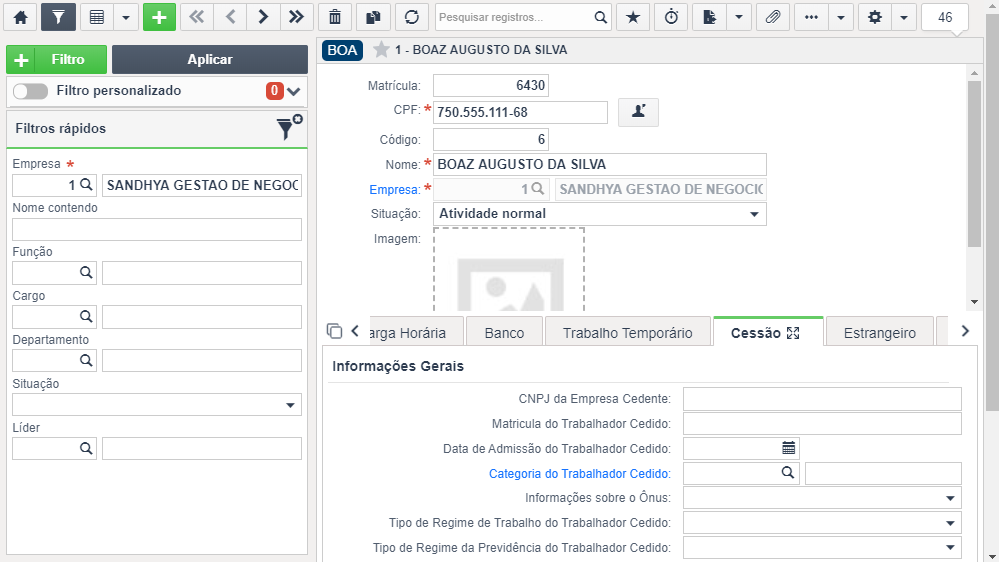Open the grid view options dropdown arrow
Screen dimensions: 999x562
(126, 17)
